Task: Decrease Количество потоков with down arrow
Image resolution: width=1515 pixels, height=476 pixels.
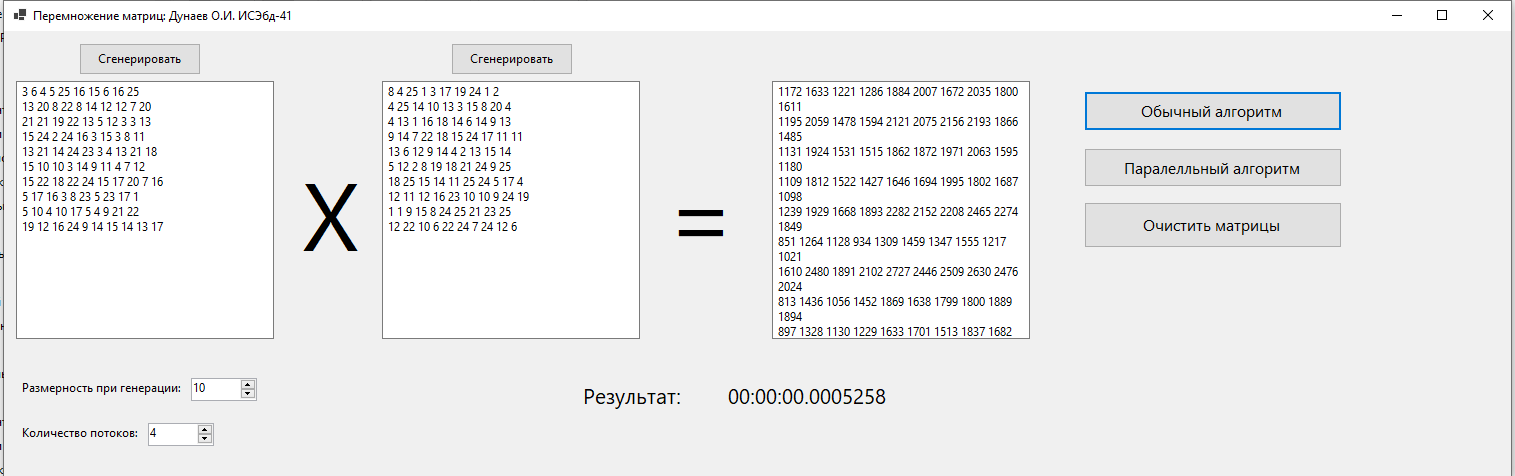Action: pos(204,439)
